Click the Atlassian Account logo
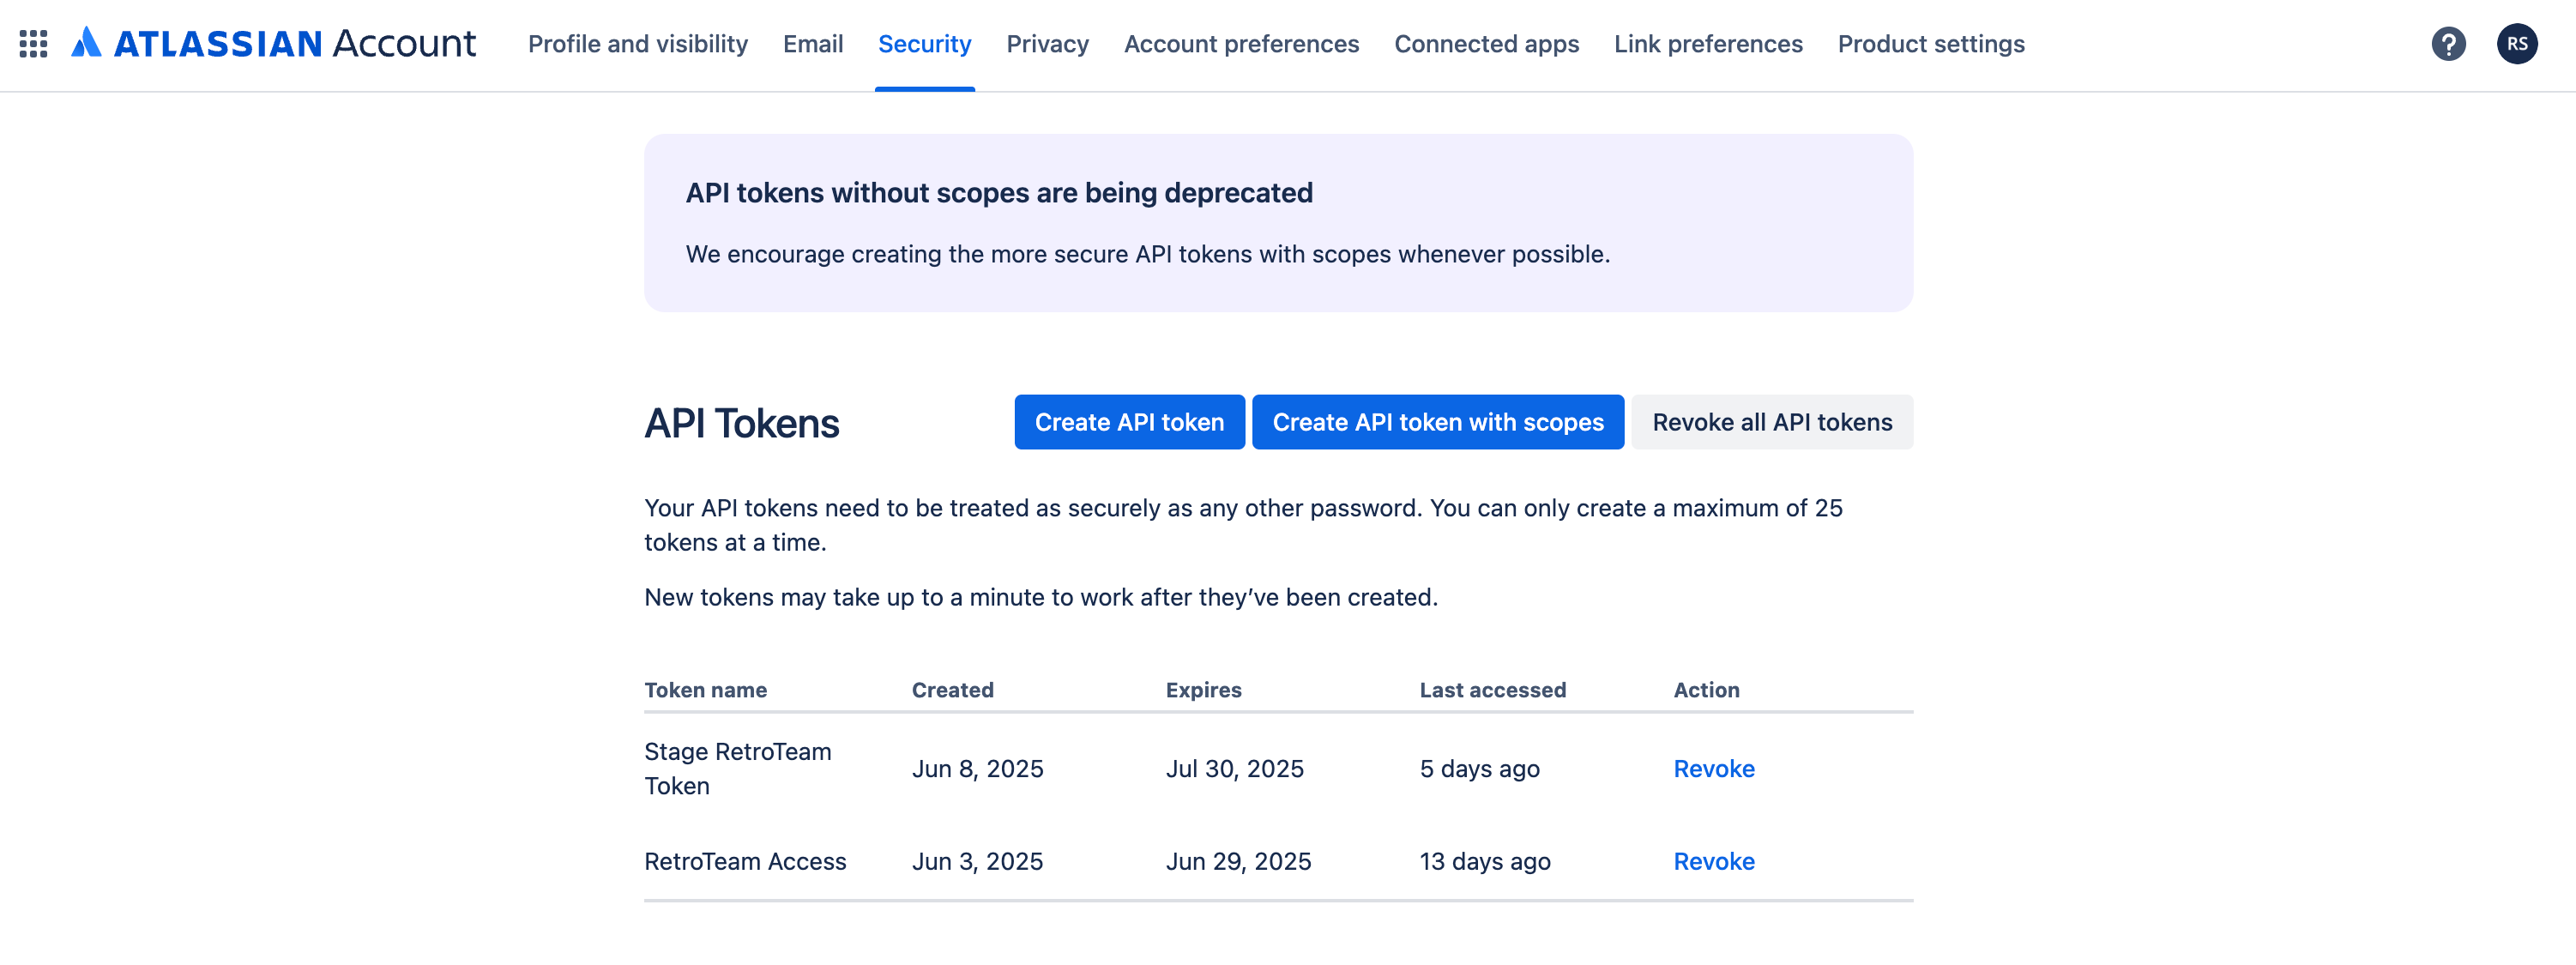Screen dimensions: 2576x965 [x=273, y=44]
